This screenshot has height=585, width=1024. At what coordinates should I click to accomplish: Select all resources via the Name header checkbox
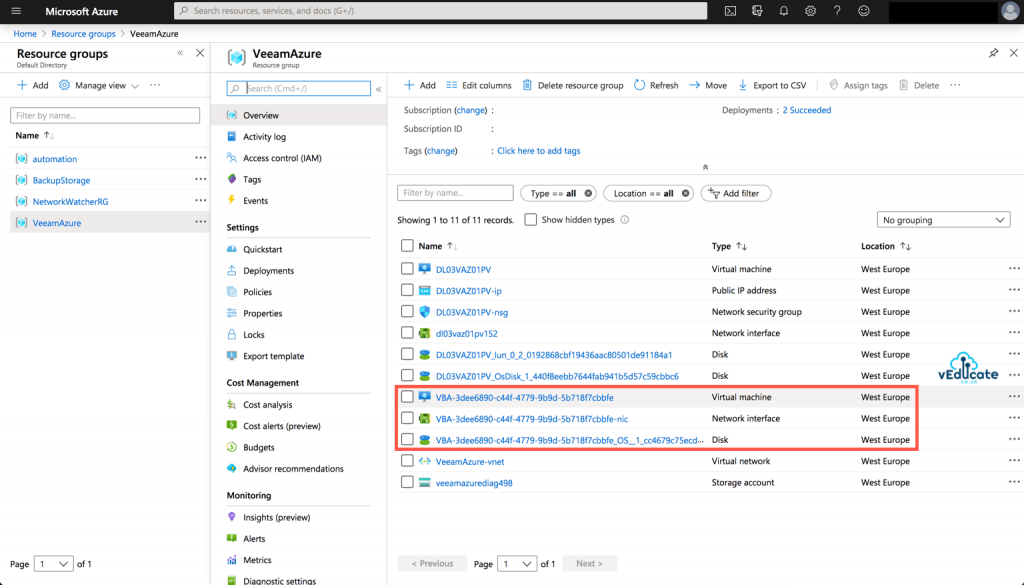point(408,246)
